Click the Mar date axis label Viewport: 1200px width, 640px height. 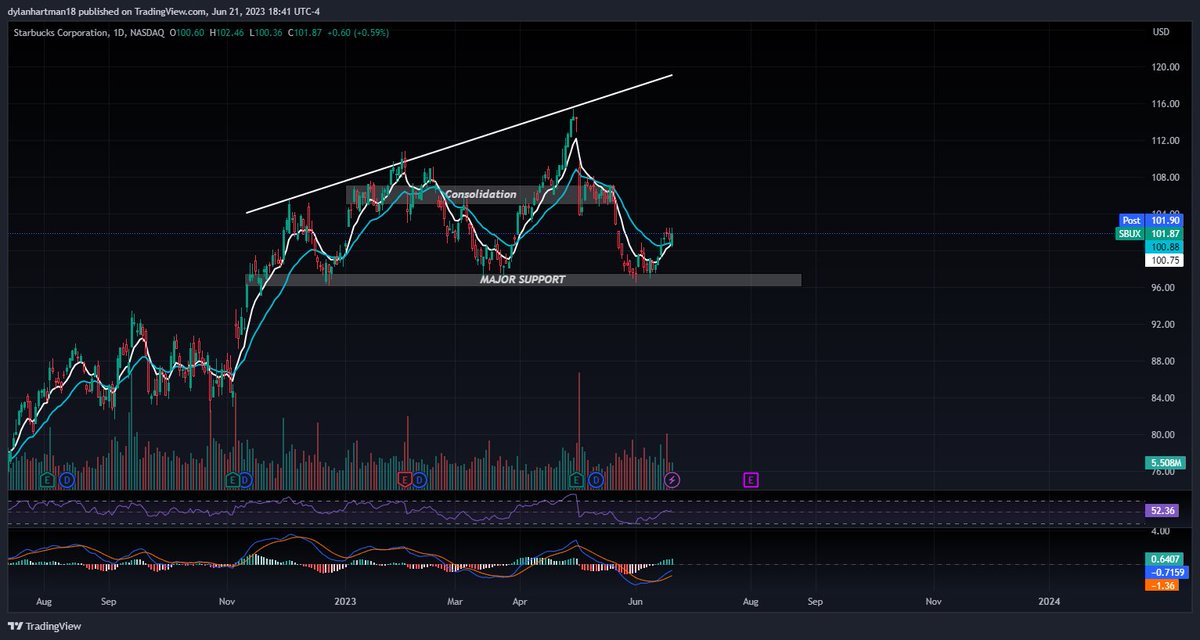(455, 602)
